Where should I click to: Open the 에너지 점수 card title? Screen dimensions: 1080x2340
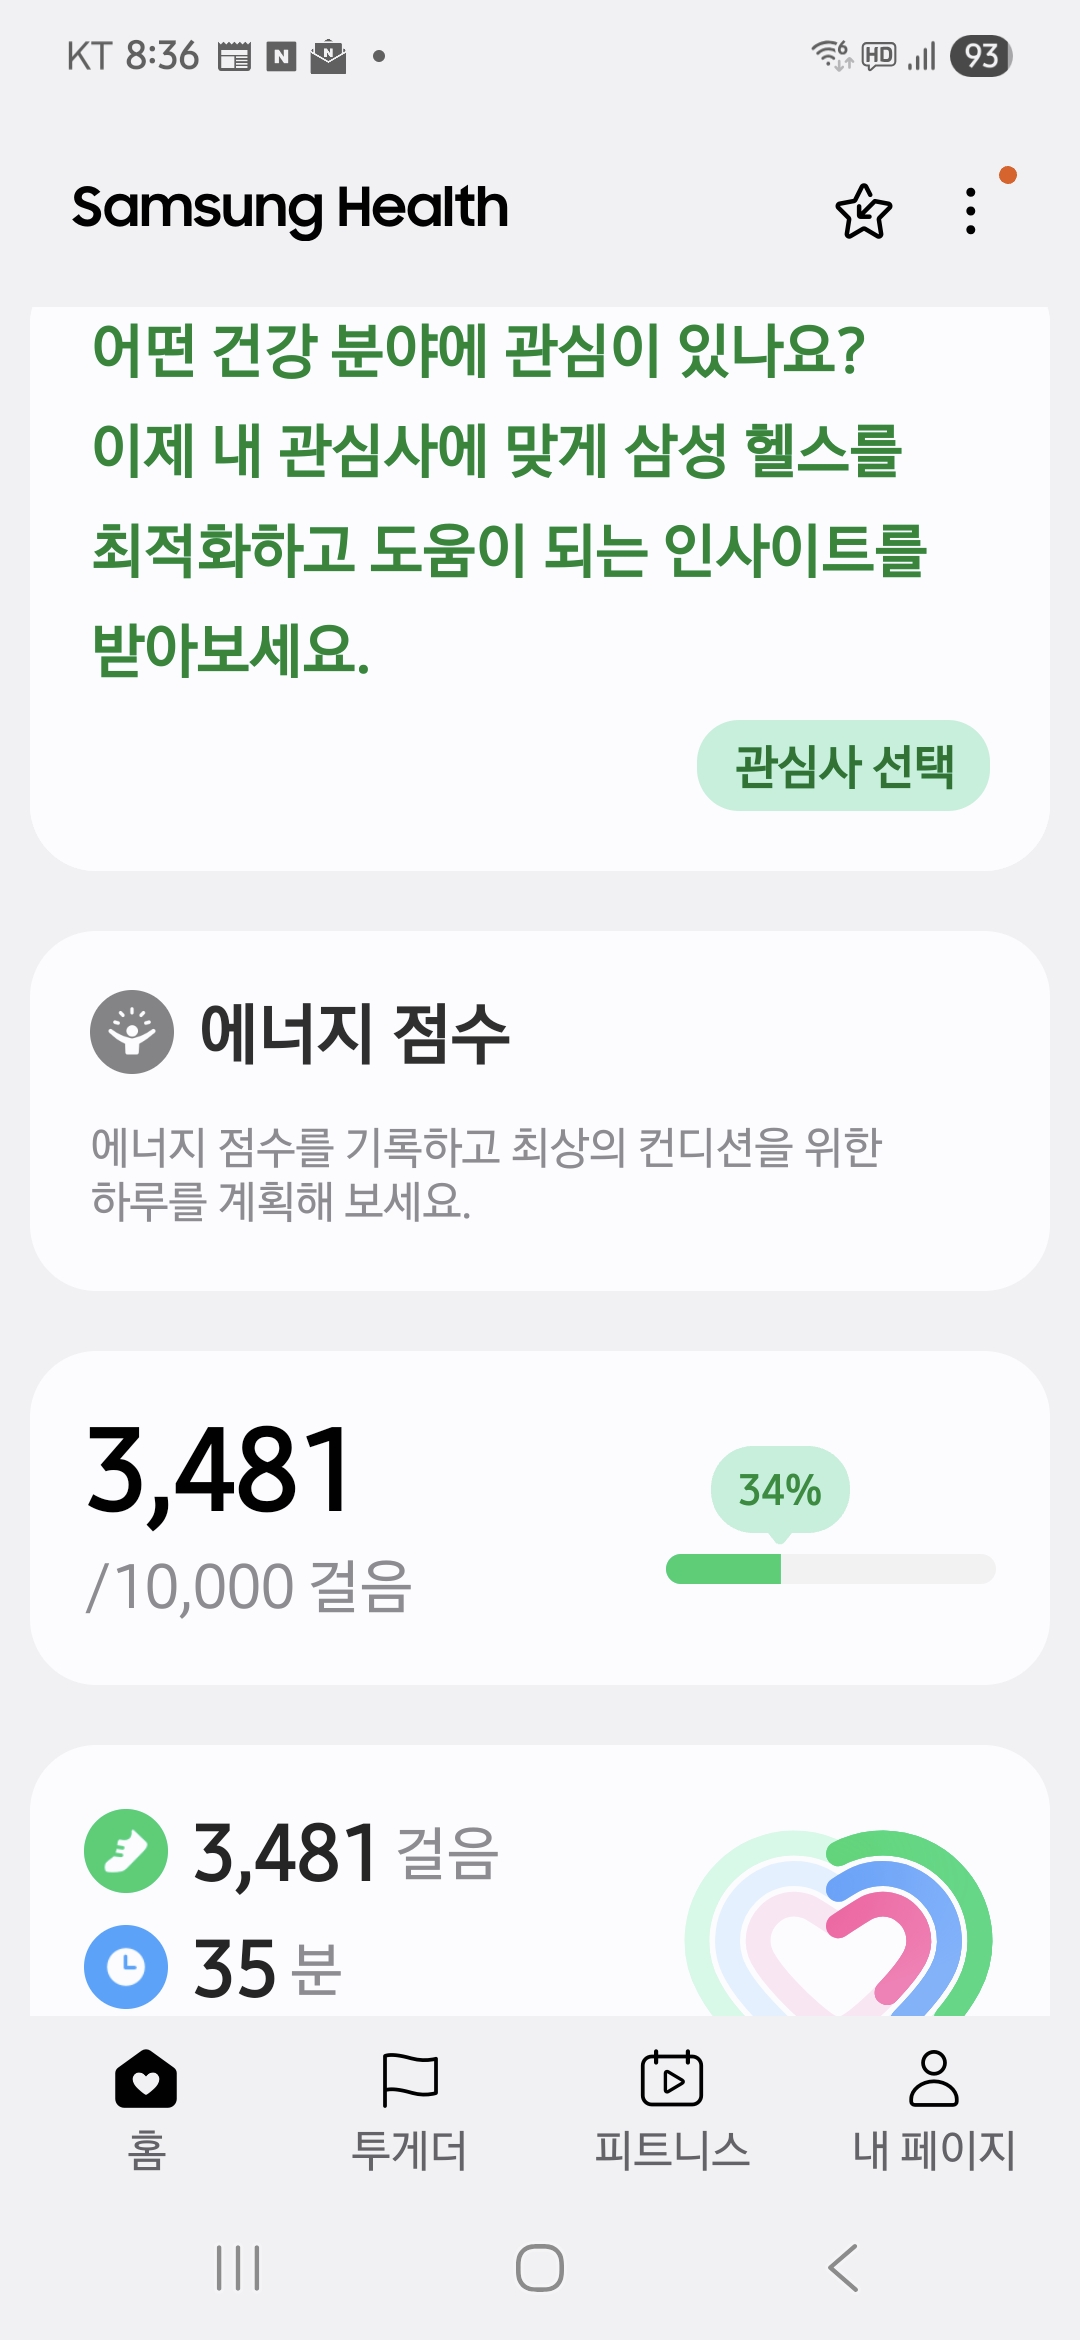355,1034
